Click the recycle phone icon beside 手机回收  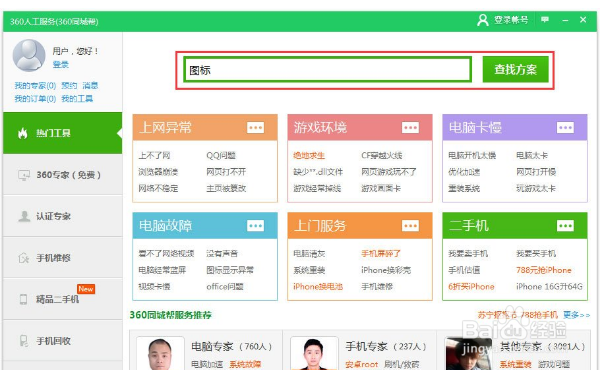[23, 340]
